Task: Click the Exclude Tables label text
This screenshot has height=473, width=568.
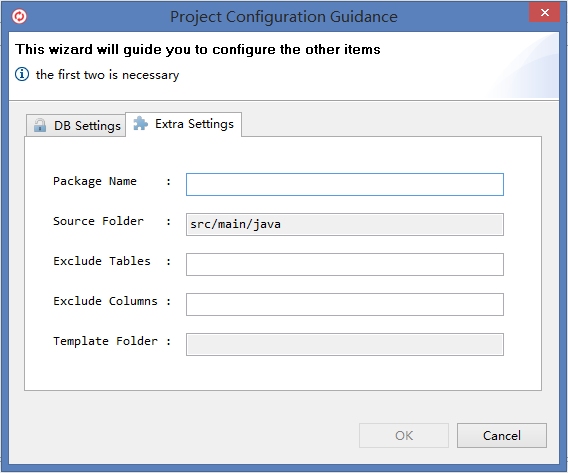Action: pyautogui.click(x=102, y=261)
